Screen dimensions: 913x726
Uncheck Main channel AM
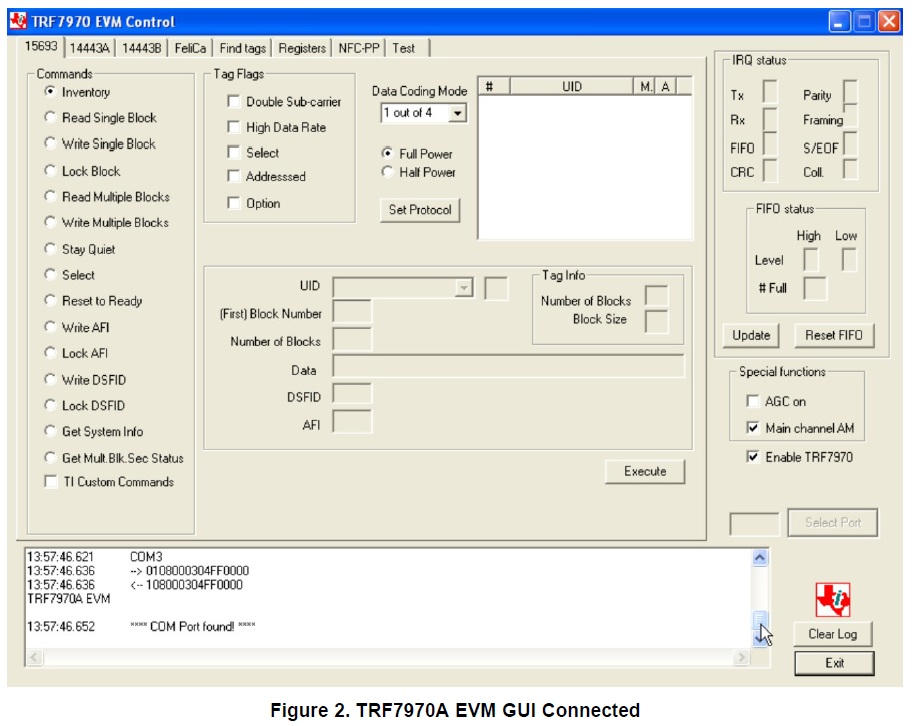[753, 428]
